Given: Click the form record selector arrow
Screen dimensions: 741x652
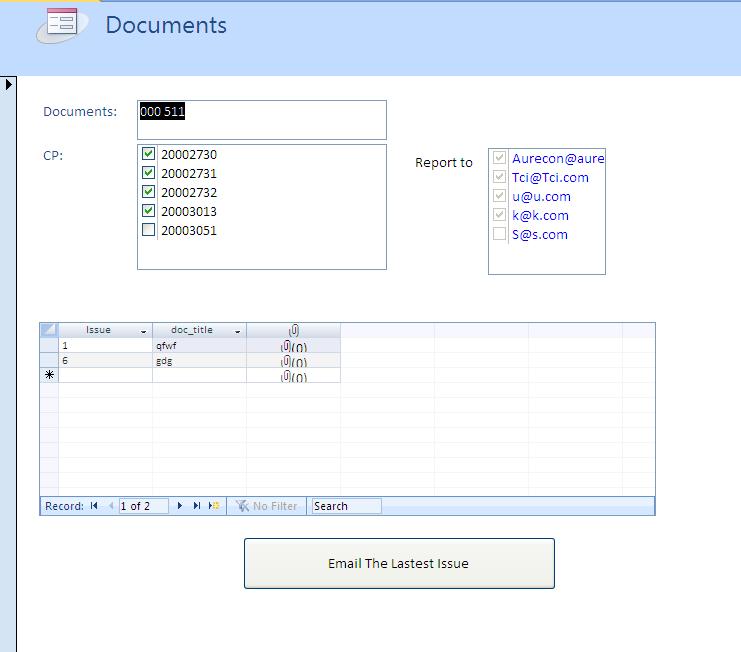Looking at the screenshot, I should (x=9, y=85).
